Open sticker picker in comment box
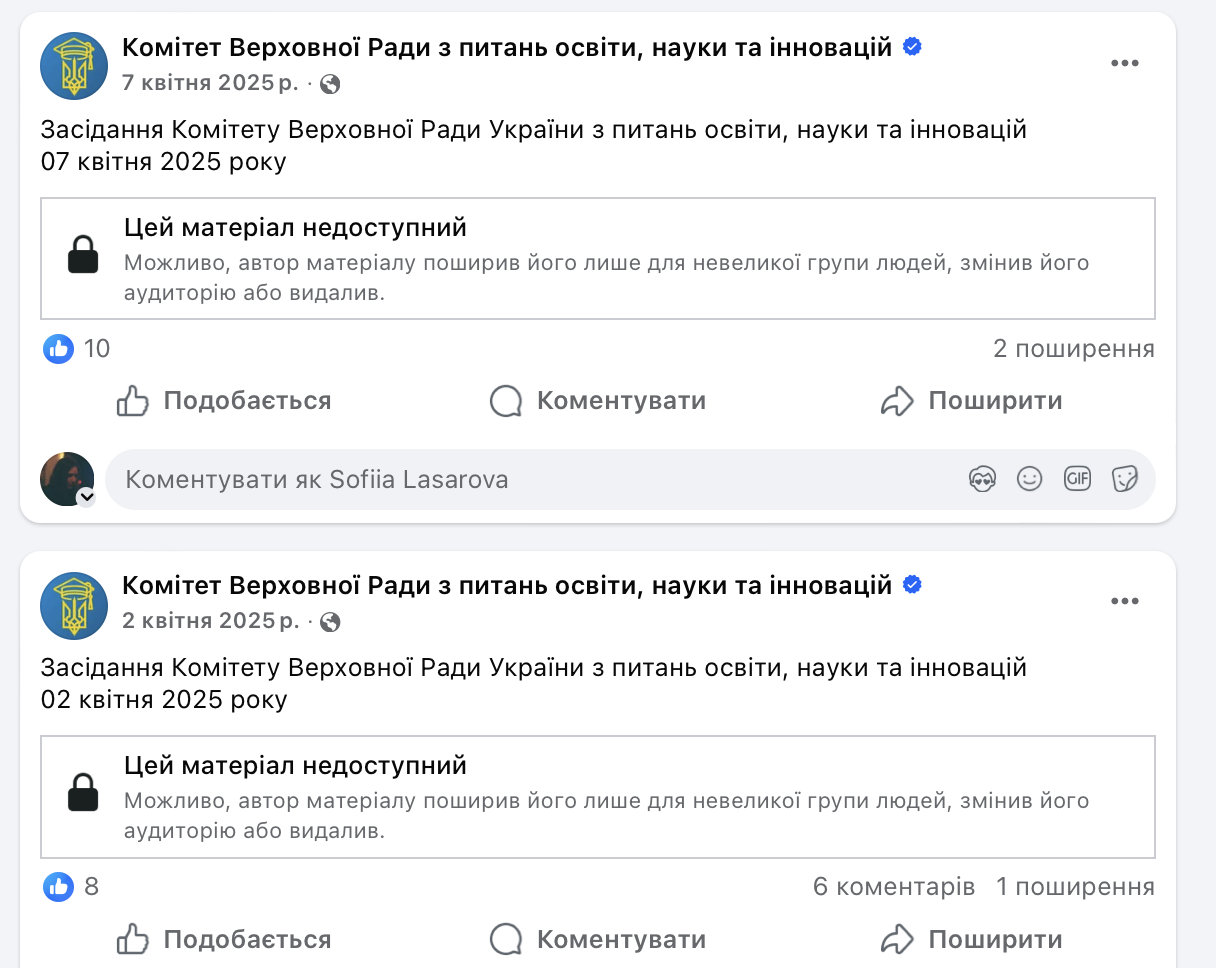Image resolution: width=1216 pixels, height=968 pixels. 1125,479
